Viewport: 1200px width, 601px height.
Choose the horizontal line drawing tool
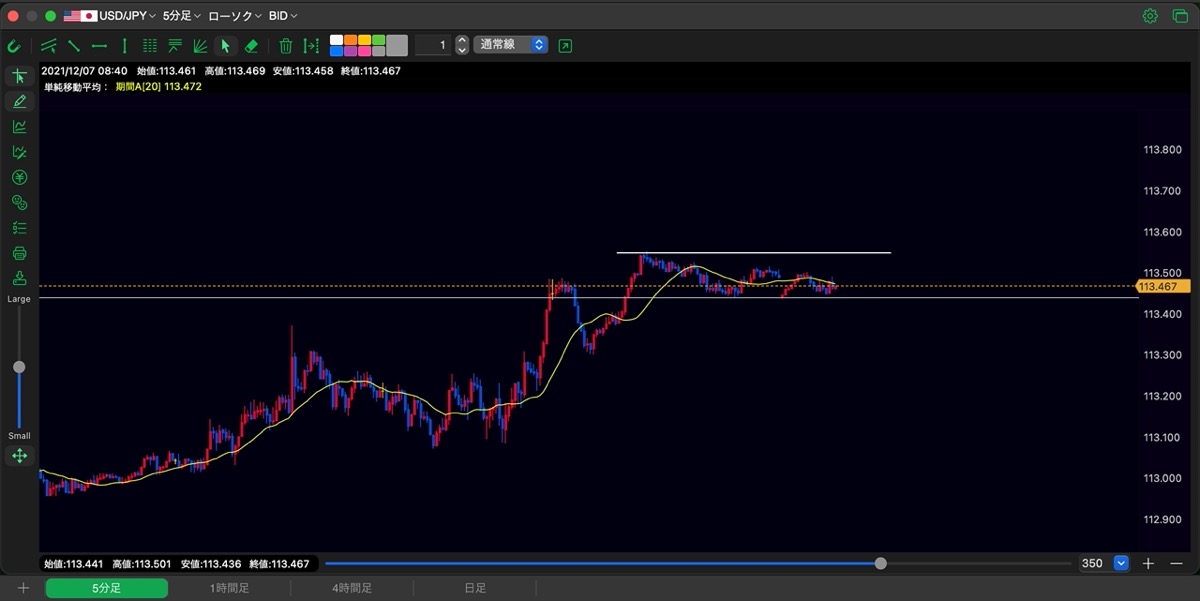click(99, 45)
